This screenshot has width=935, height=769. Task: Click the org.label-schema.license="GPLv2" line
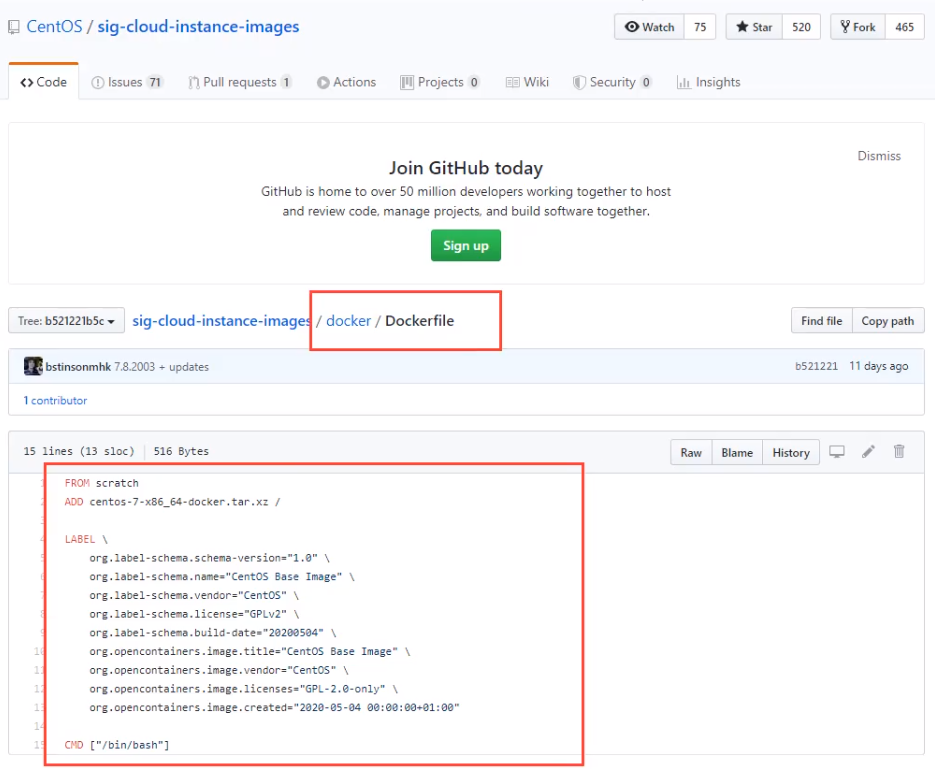[x=194, y=613]
